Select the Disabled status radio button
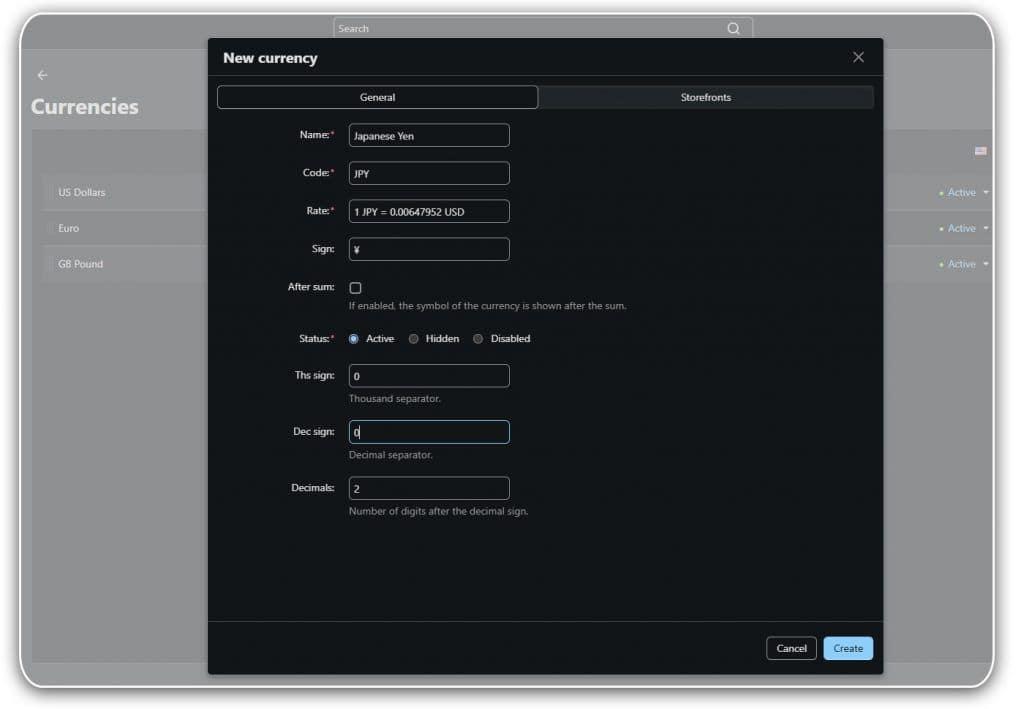1024x709 pixels. tap(478, 339)
